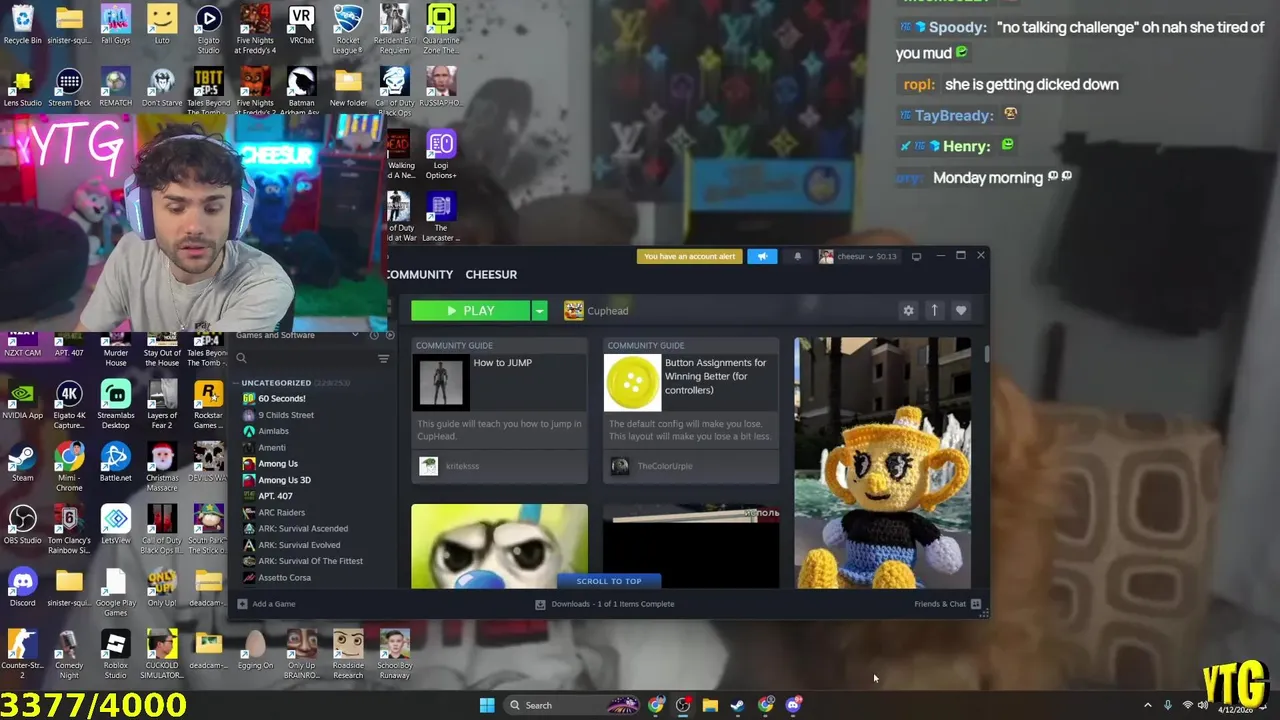Select Rocket League desktop shortcut

coord(348,30)
